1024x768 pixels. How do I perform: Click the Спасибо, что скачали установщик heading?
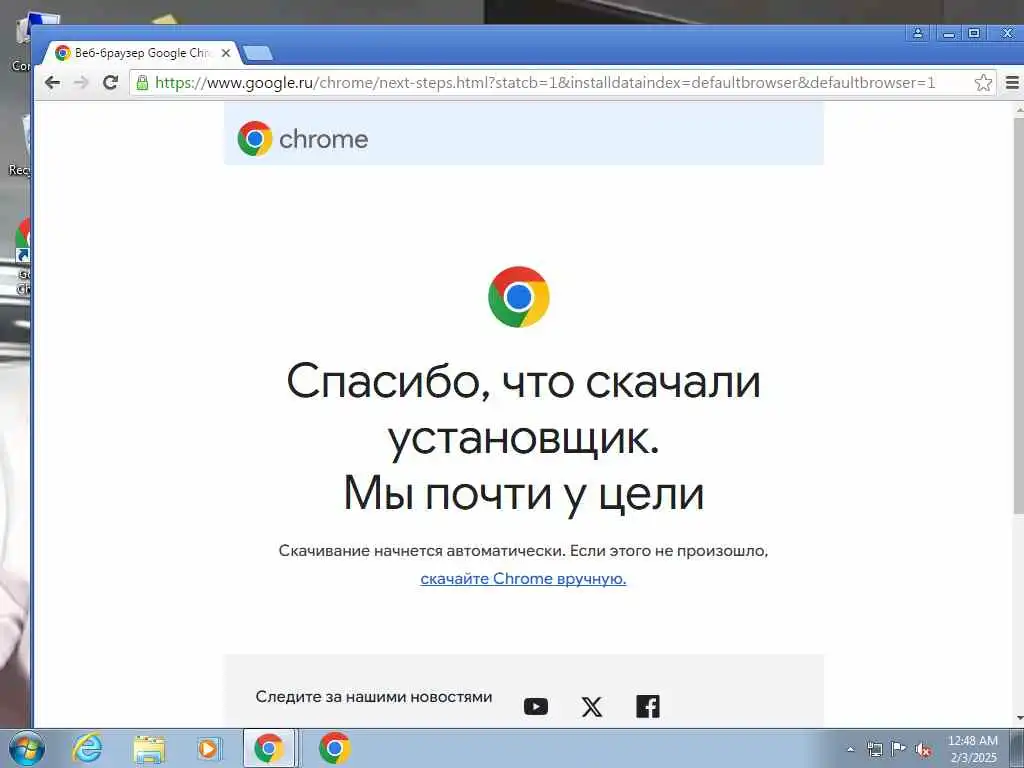tap(523, 409)
